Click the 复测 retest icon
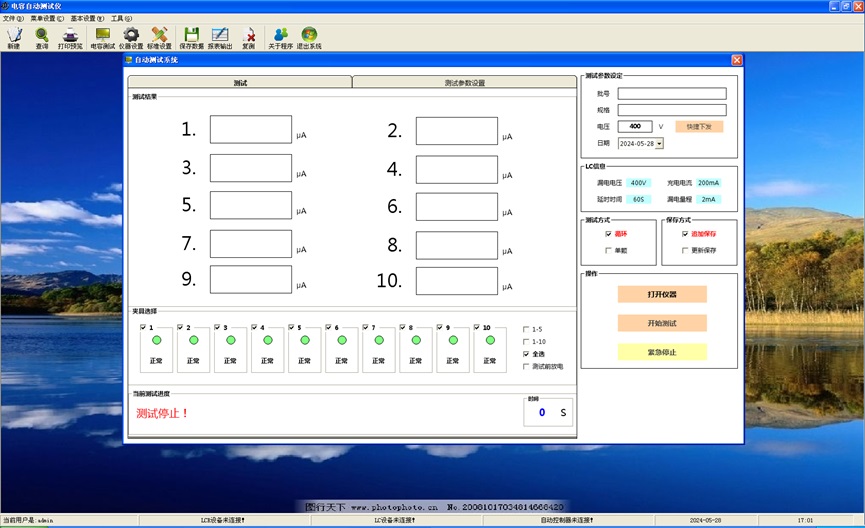Screen dimensions: 865x528 click(249, 36)
